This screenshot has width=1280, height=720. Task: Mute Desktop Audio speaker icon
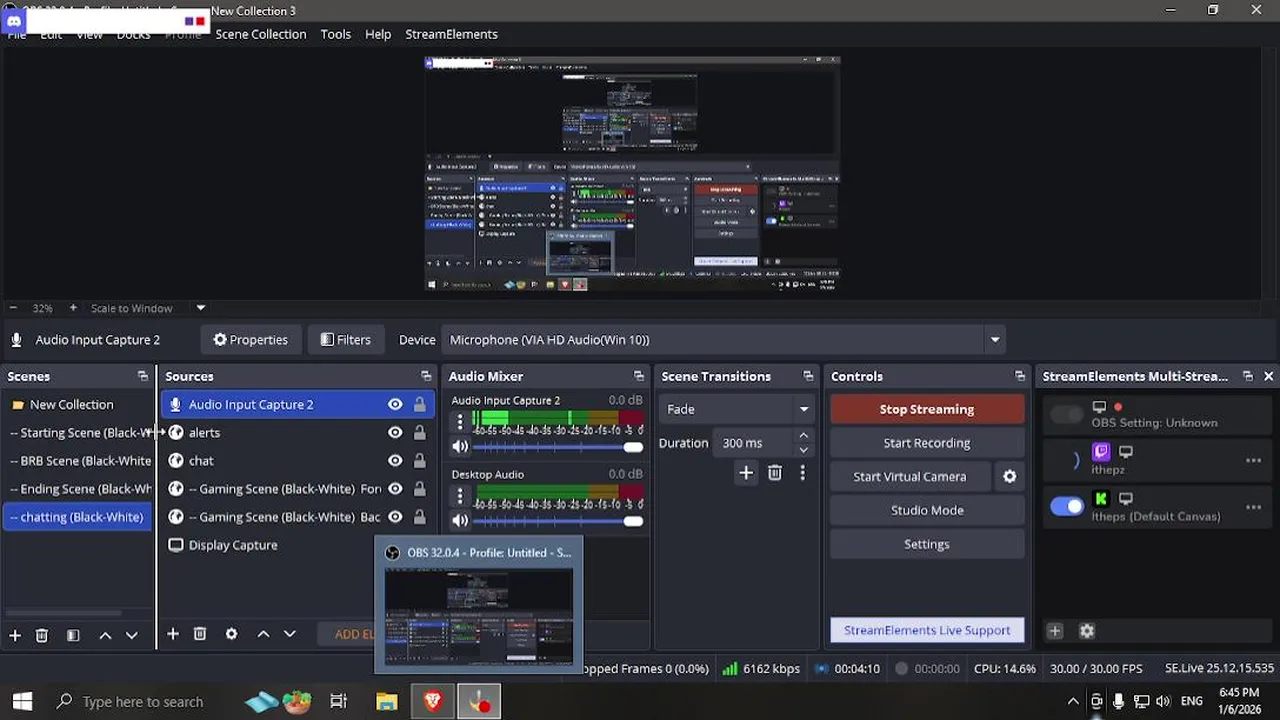point(460,520)
